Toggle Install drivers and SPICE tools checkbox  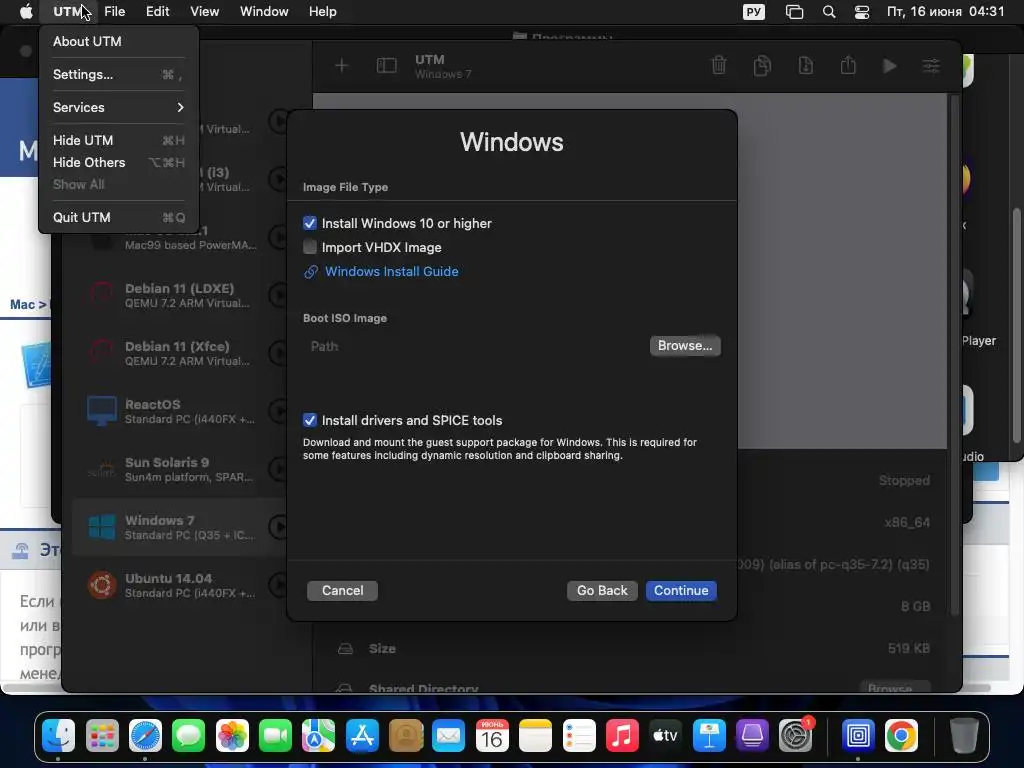coord(310,421)
